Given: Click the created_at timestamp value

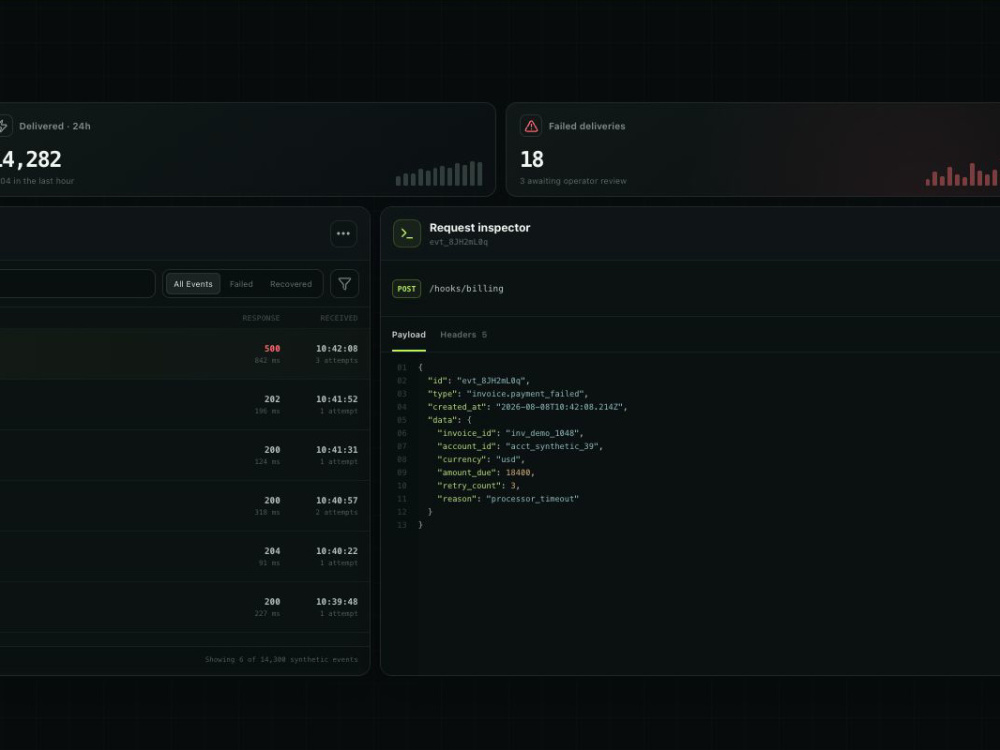Looking at the screenshot, I should 561,407.
